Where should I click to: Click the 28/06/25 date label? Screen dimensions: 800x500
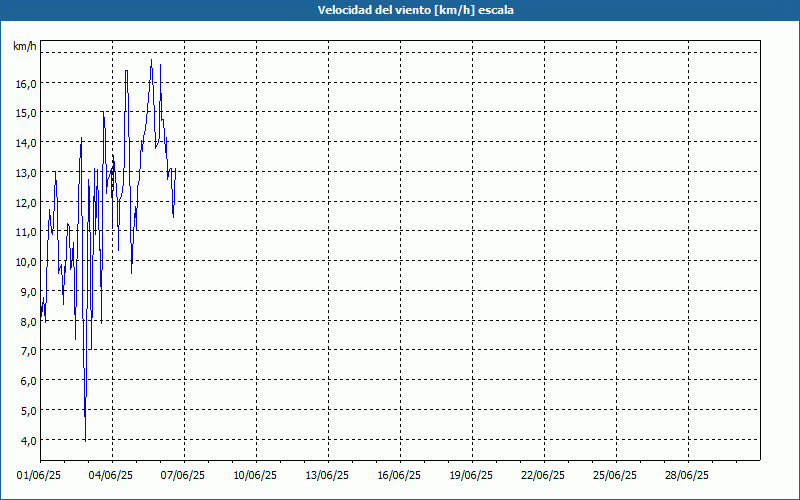coord(687,476)
